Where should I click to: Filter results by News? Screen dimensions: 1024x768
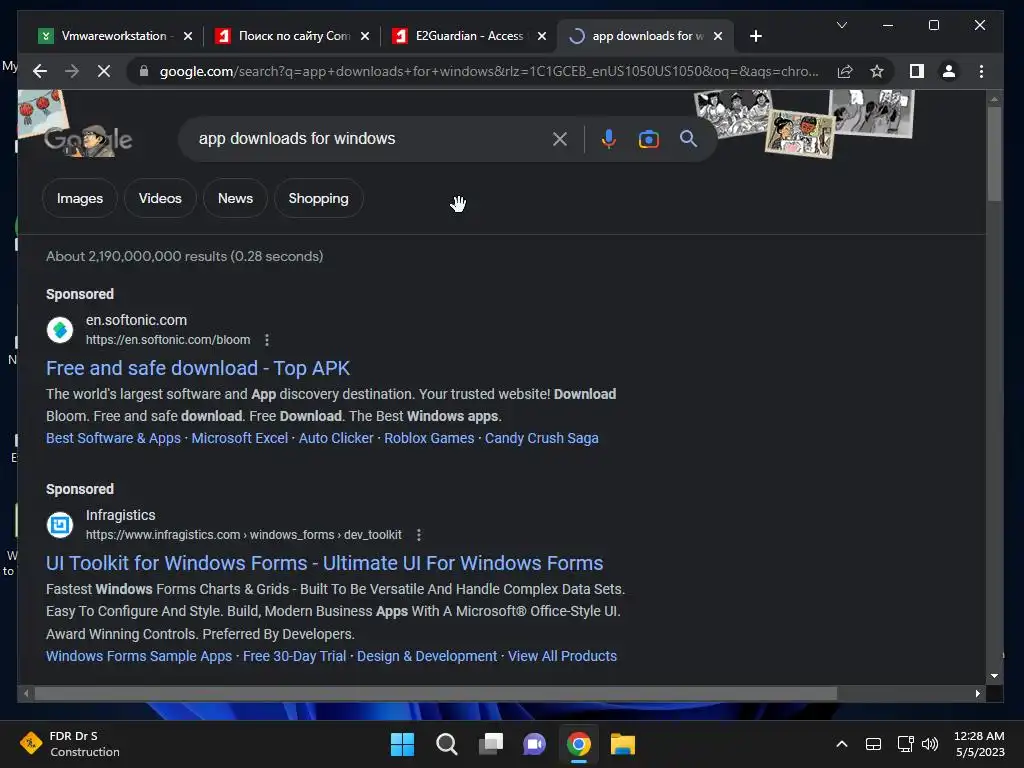coord(235,198)
